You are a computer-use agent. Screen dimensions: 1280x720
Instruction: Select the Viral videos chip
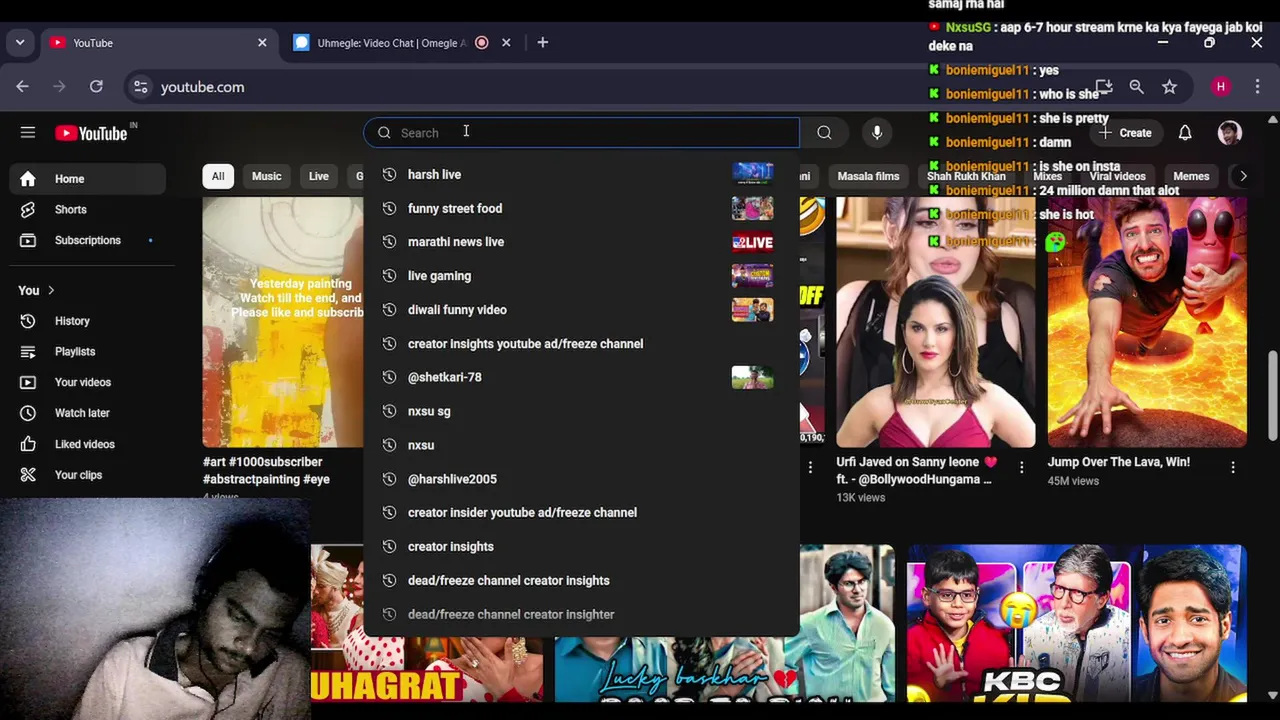click(x=1118, y=176)
